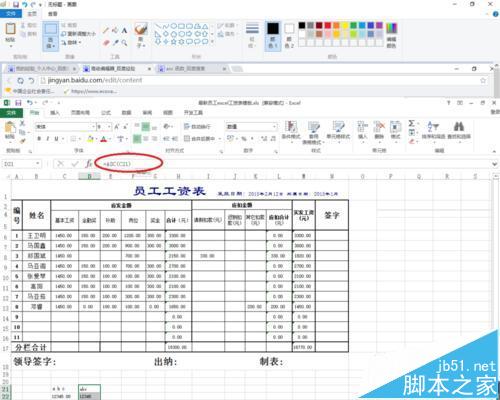Select the Magnifier tool in Paint
Viewport: 500px width, 400px height.
click(124, 43)
